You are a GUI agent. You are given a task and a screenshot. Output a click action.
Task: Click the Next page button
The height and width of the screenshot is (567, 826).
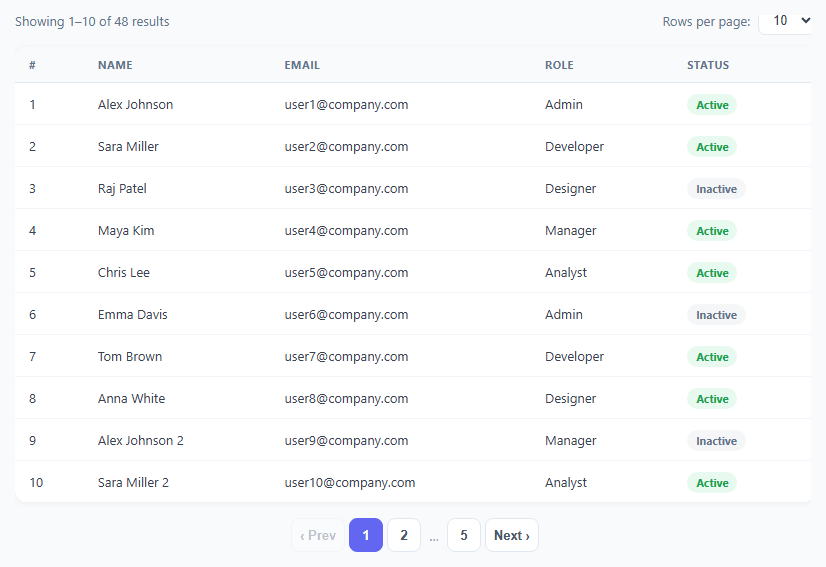512,535
